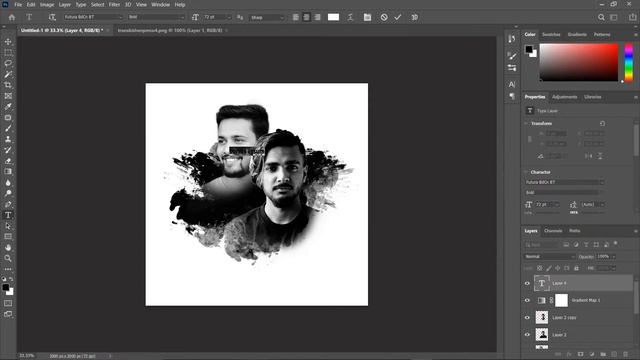The width and height of the screenshot is (640, 360).
Task: Hide the Gradient Map 1 layer
Action: coord(527,300)
